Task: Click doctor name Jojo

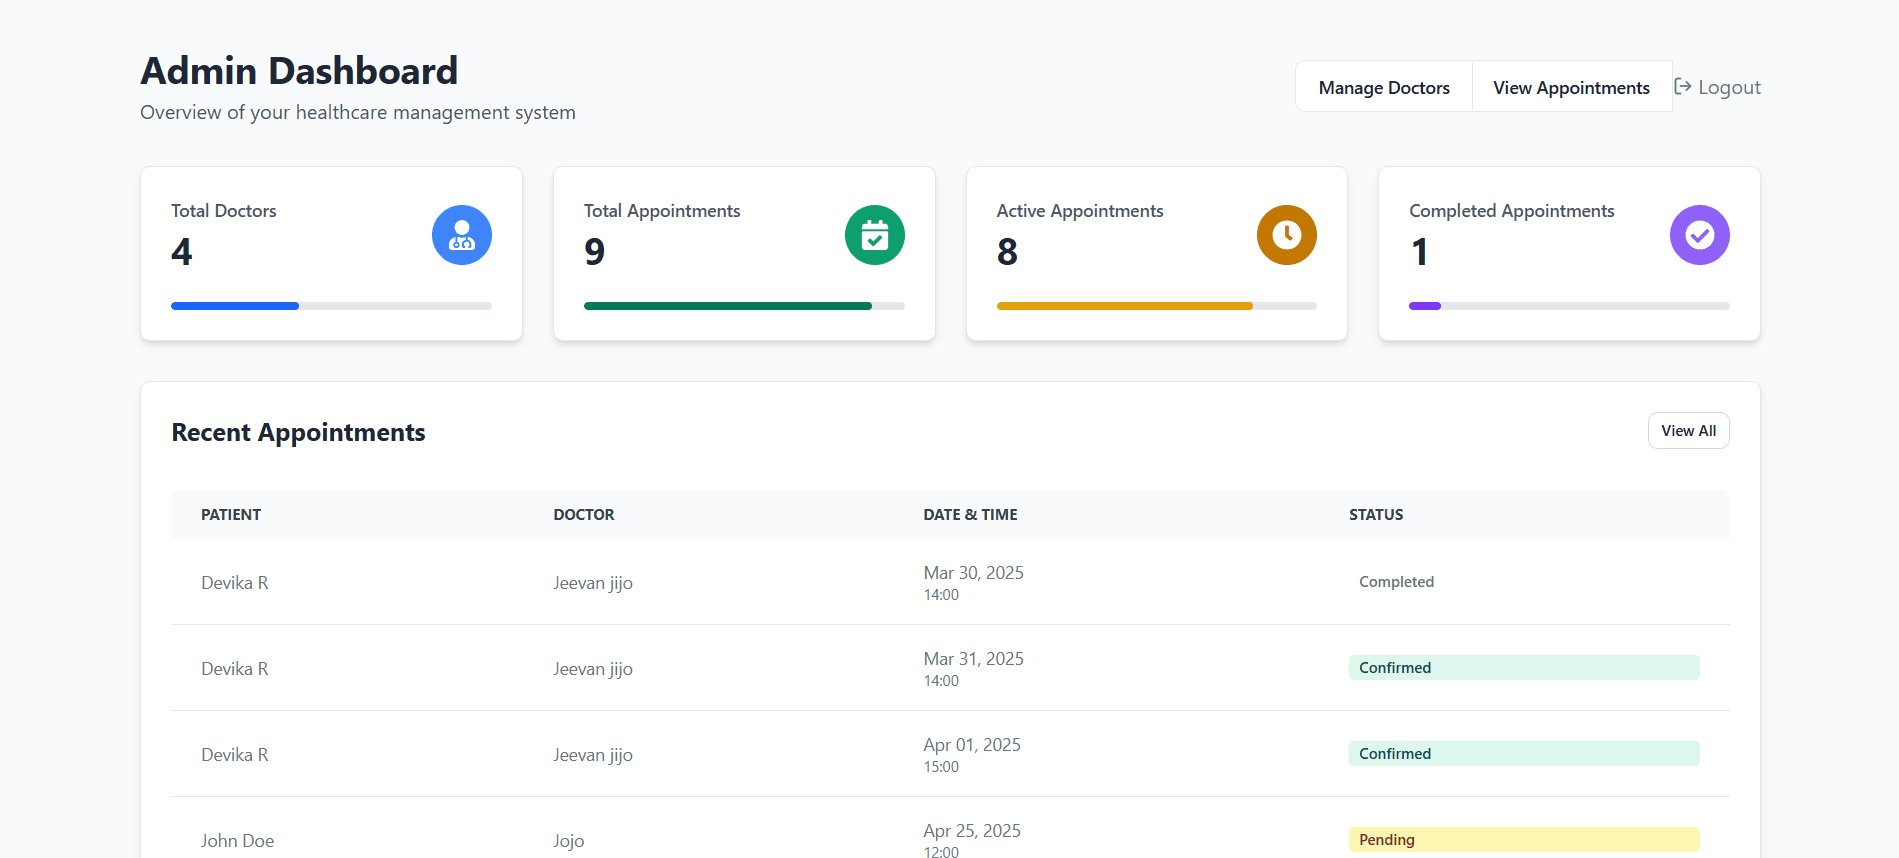Action: (569, 841)
